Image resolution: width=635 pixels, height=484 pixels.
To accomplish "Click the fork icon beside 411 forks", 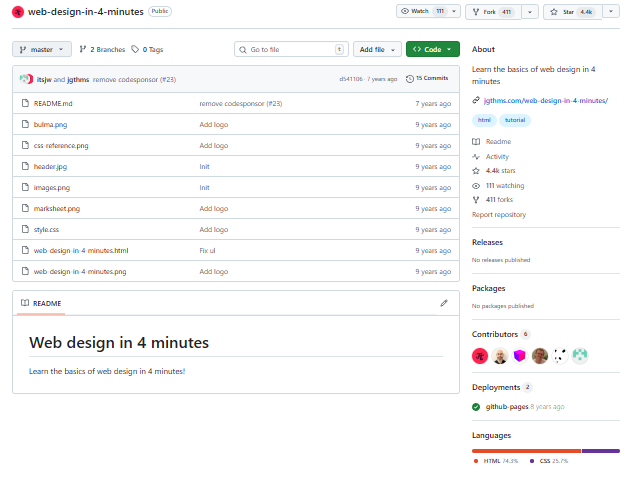I will click(476, 199).
